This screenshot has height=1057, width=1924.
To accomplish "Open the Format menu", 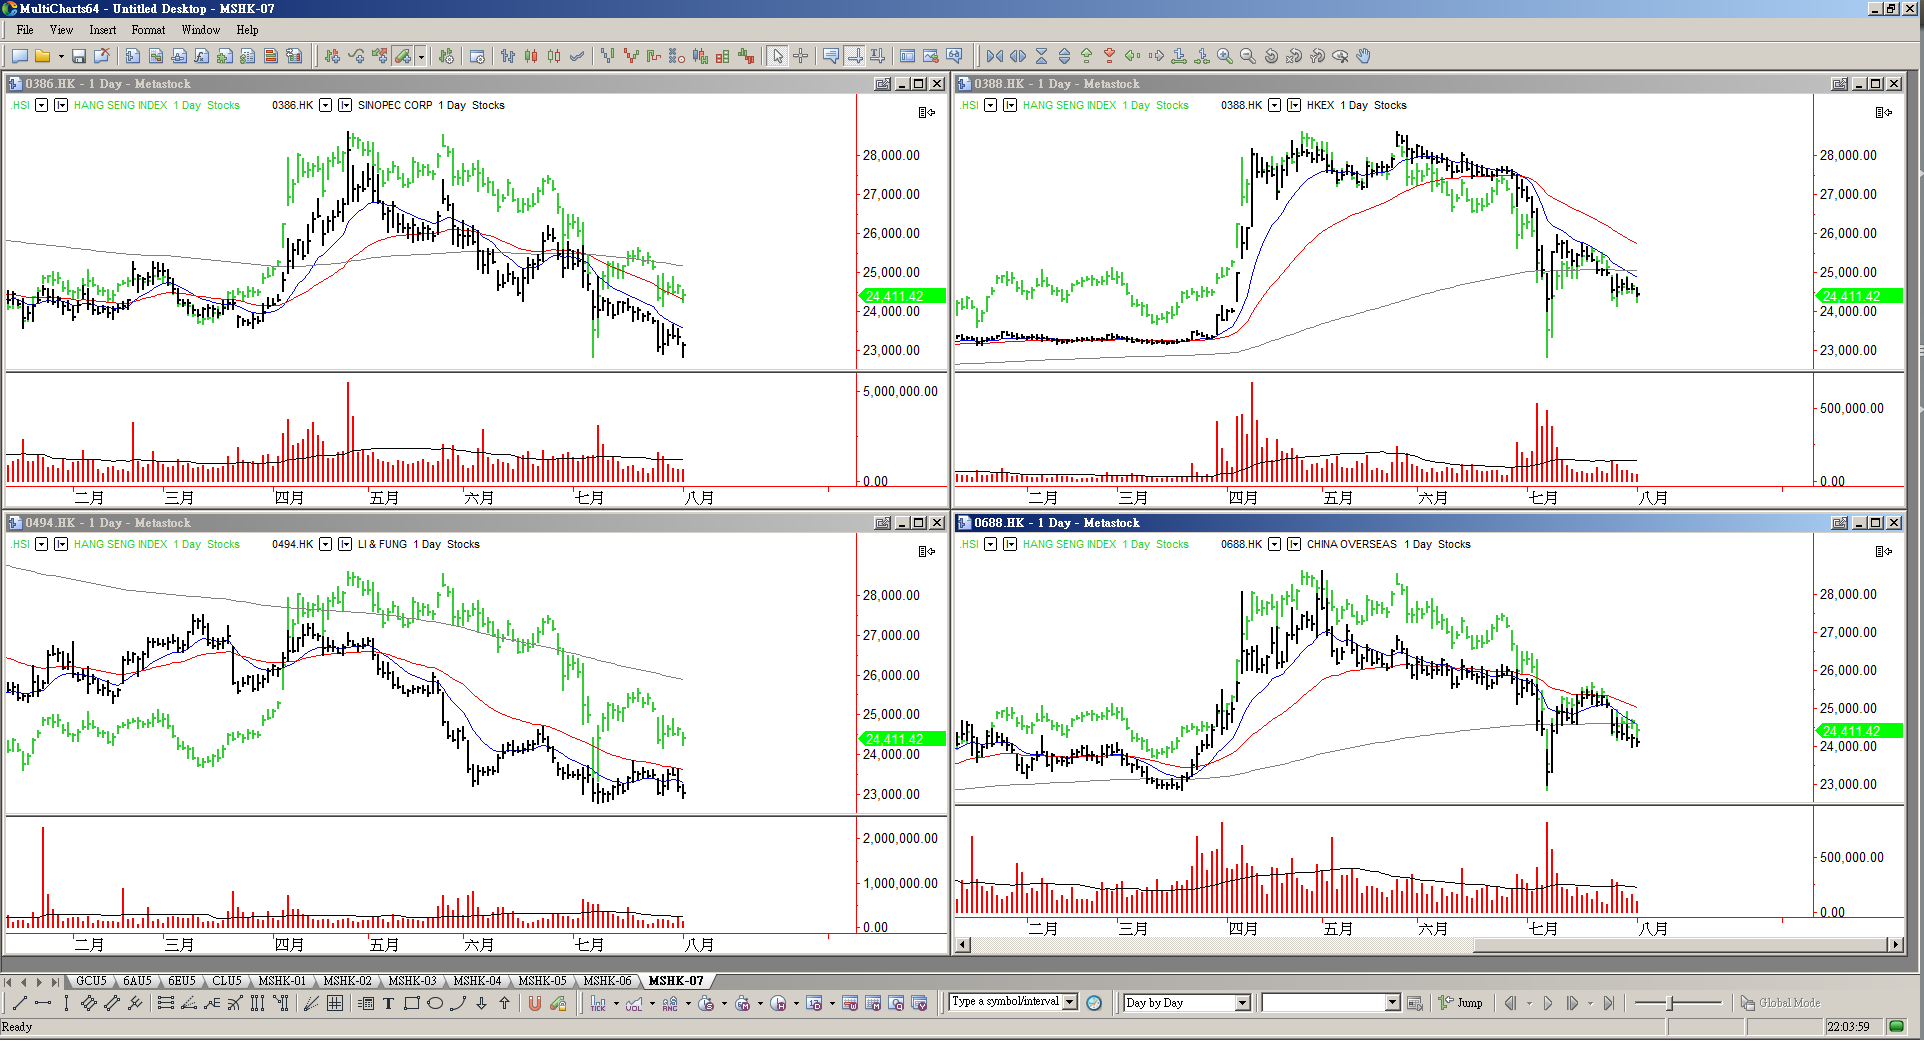I will coord(148,30).
